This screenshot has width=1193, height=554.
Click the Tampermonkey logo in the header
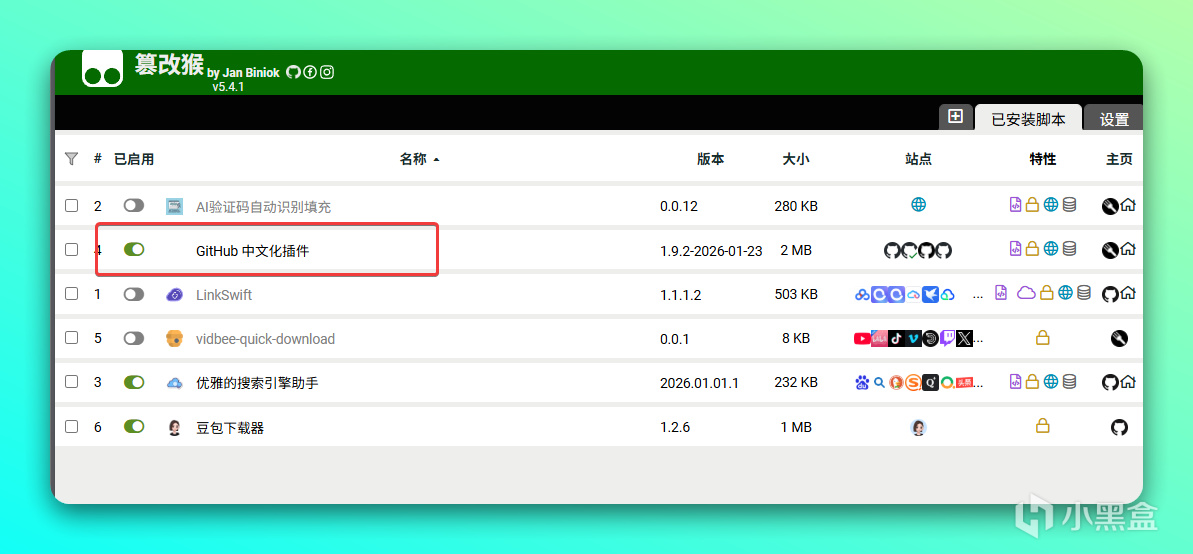103,69
